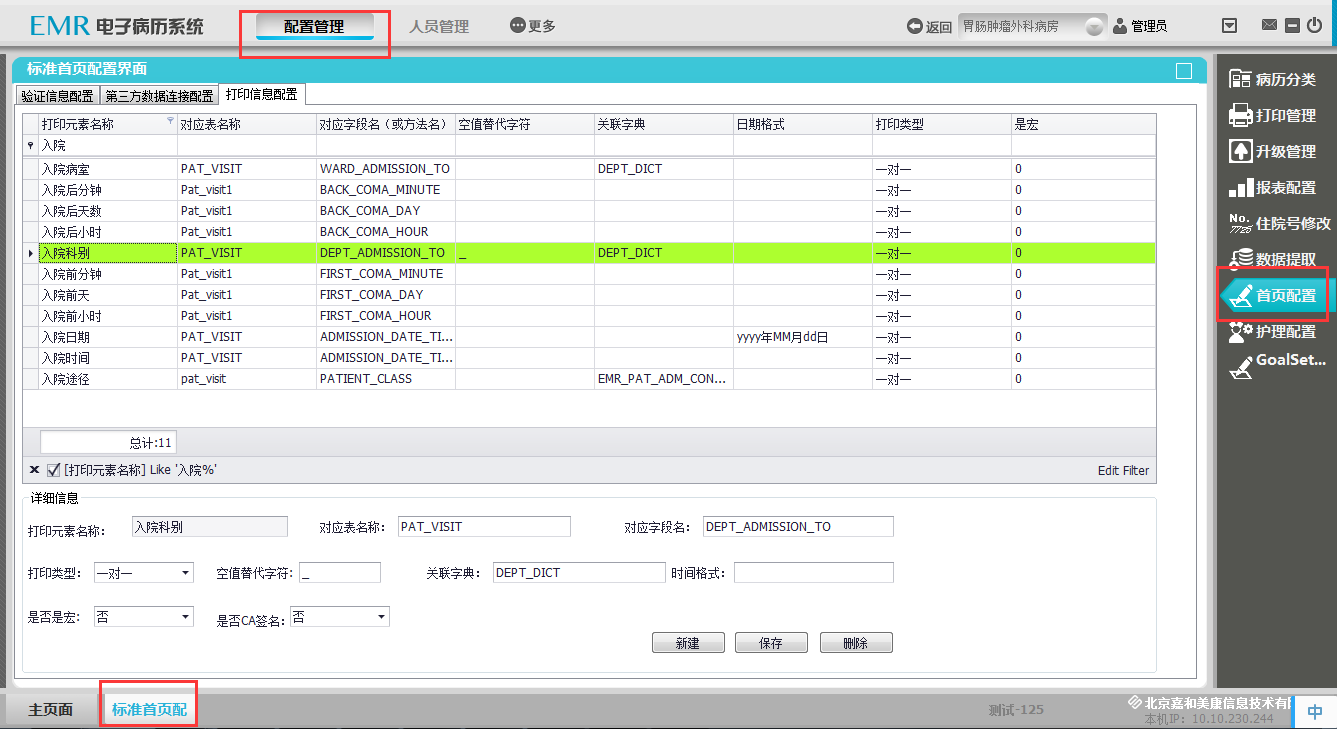Image resolution: width=1337 pixels, height=729 pixels.
Task: Select the 打印信息配置 tab
Action: [262, 94]
